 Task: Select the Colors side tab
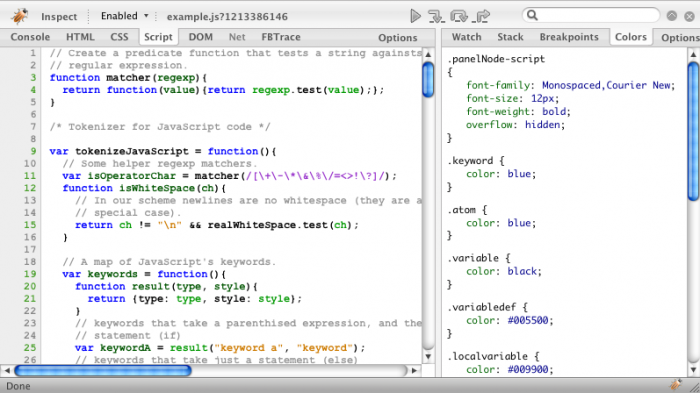click(631, 37)
